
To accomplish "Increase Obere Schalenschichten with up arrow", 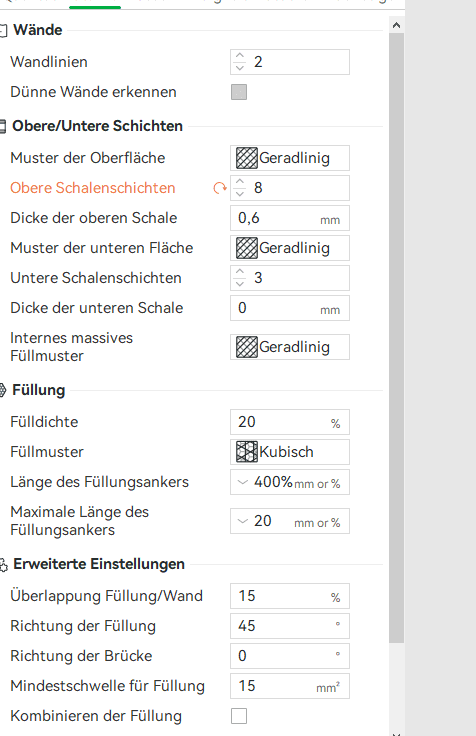I will [240, 182].
